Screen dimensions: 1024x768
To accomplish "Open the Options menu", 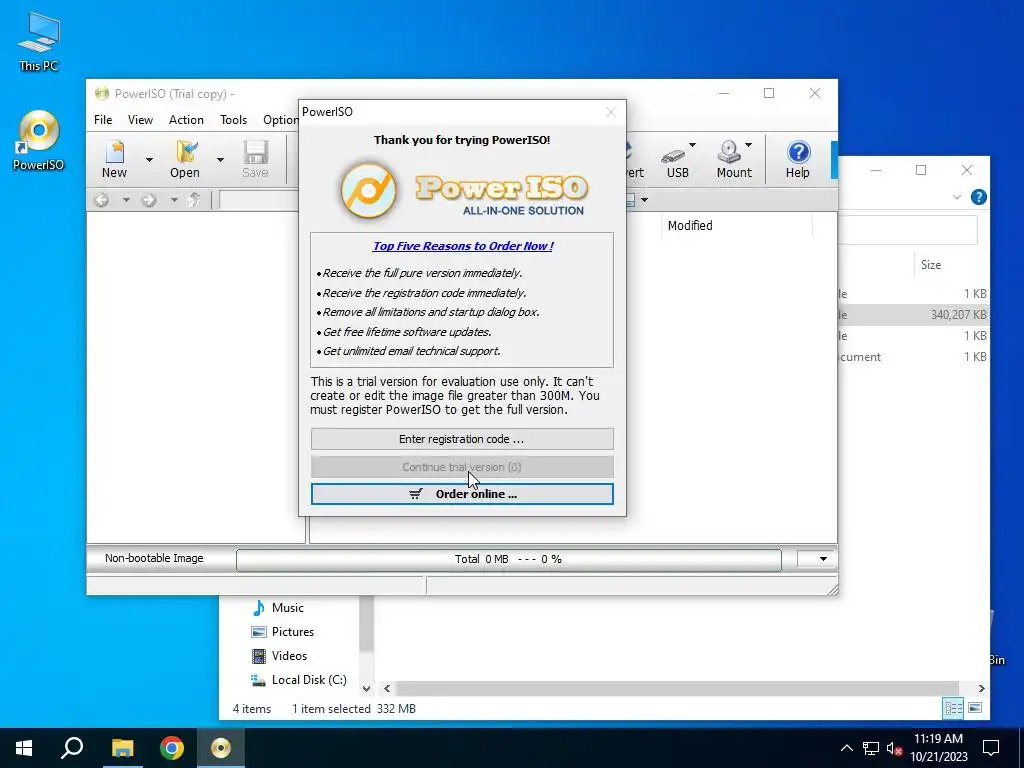I will click(280, 120).
